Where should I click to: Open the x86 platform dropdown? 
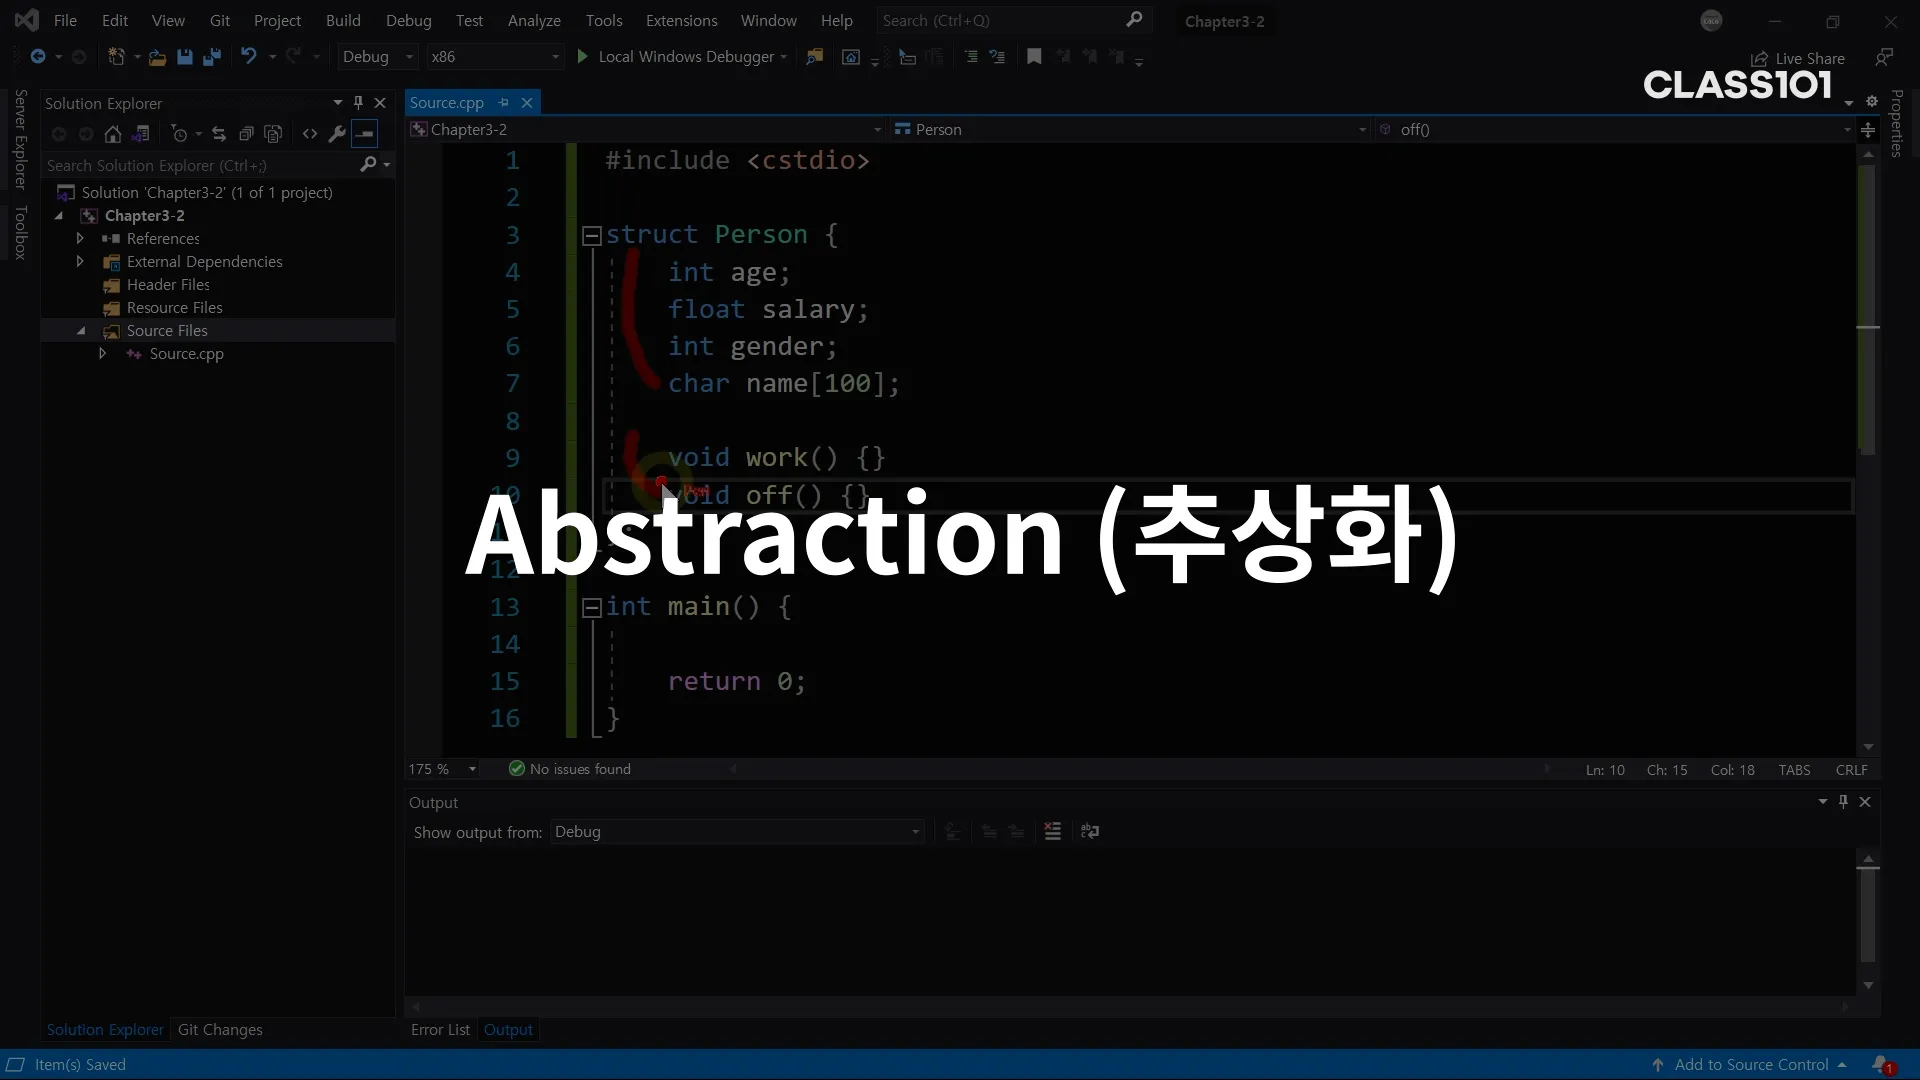tap(495, 57)
